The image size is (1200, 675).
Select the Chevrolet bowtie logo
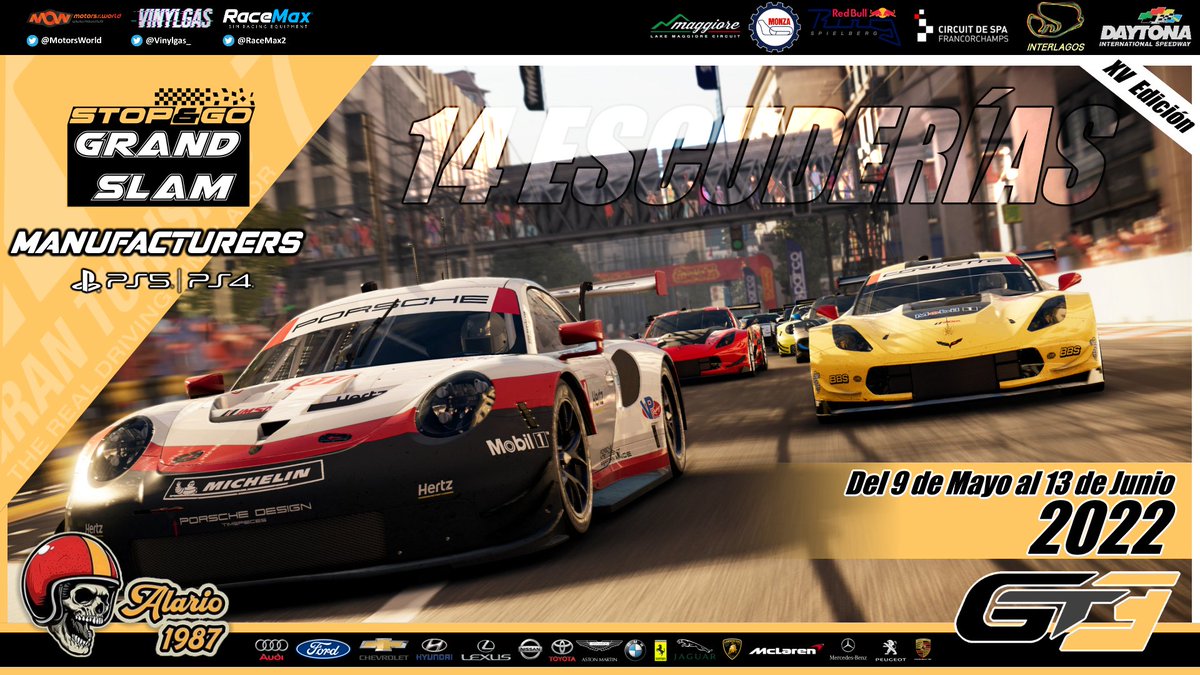tap(384, 649)
